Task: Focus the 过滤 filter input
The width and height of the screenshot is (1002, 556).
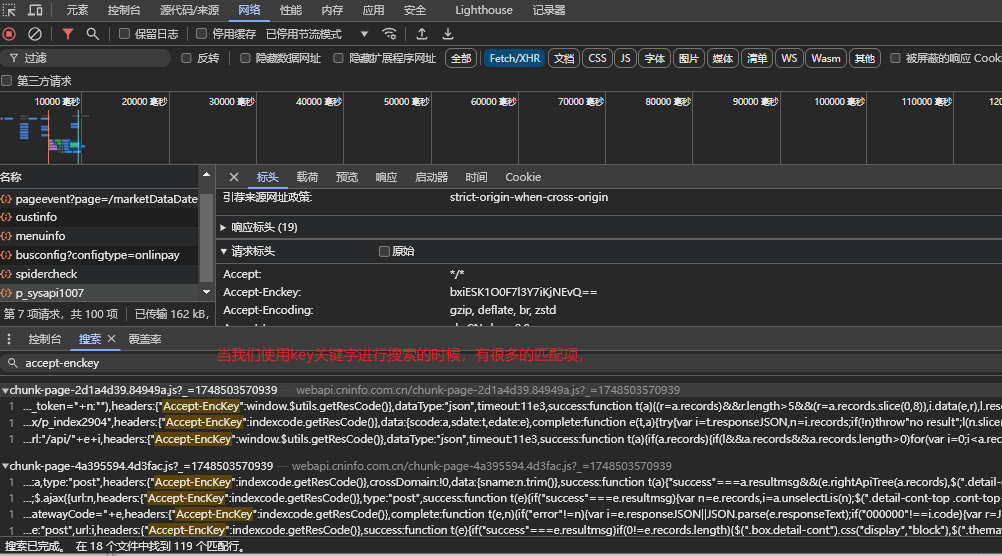Action: tap(86, 58)
